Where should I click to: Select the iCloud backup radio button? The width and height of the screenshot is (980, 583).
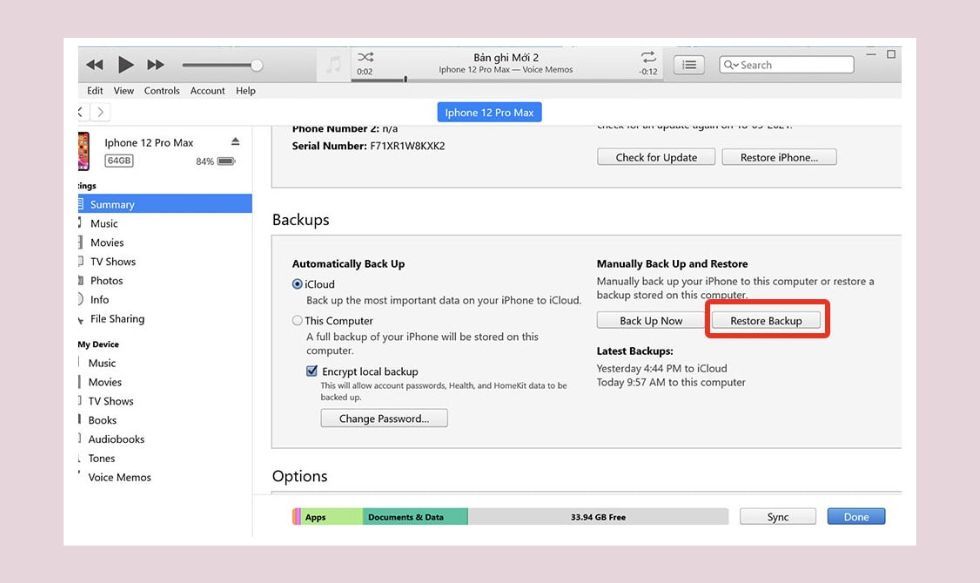click(298, 284)
